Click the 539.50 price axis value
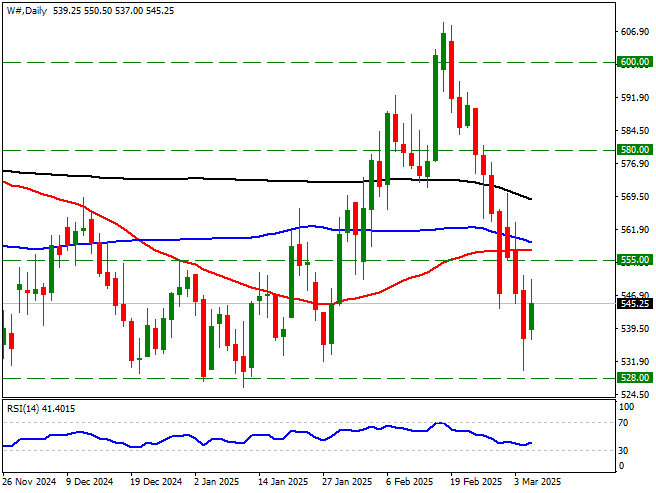 [635, 329]
